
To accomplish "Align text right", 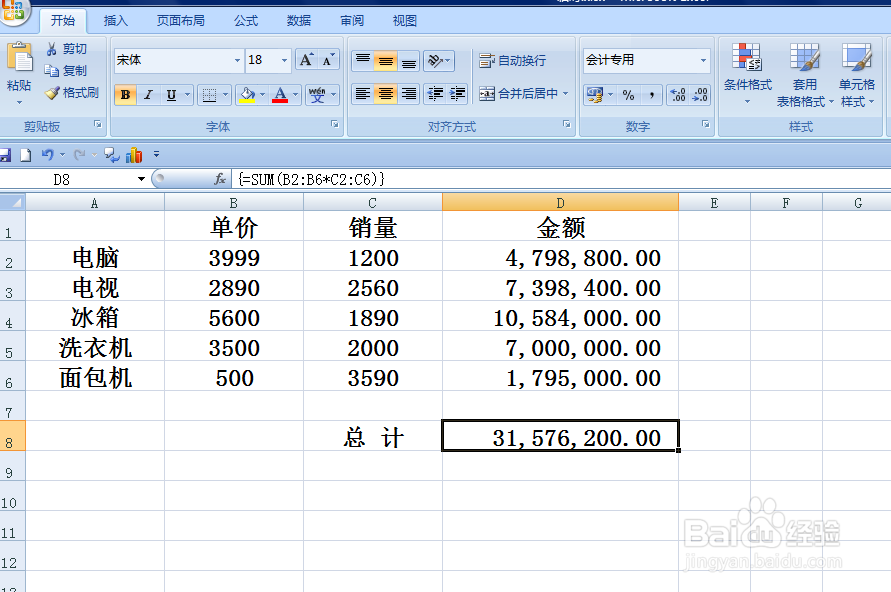I will point(408,94).
